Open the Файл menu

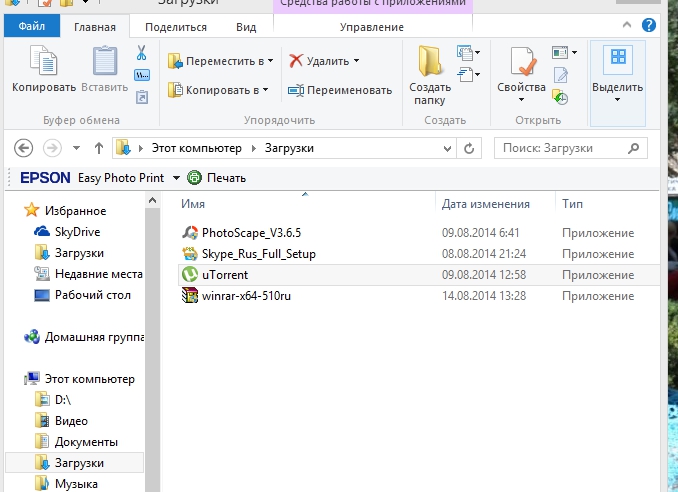[31, 27]
